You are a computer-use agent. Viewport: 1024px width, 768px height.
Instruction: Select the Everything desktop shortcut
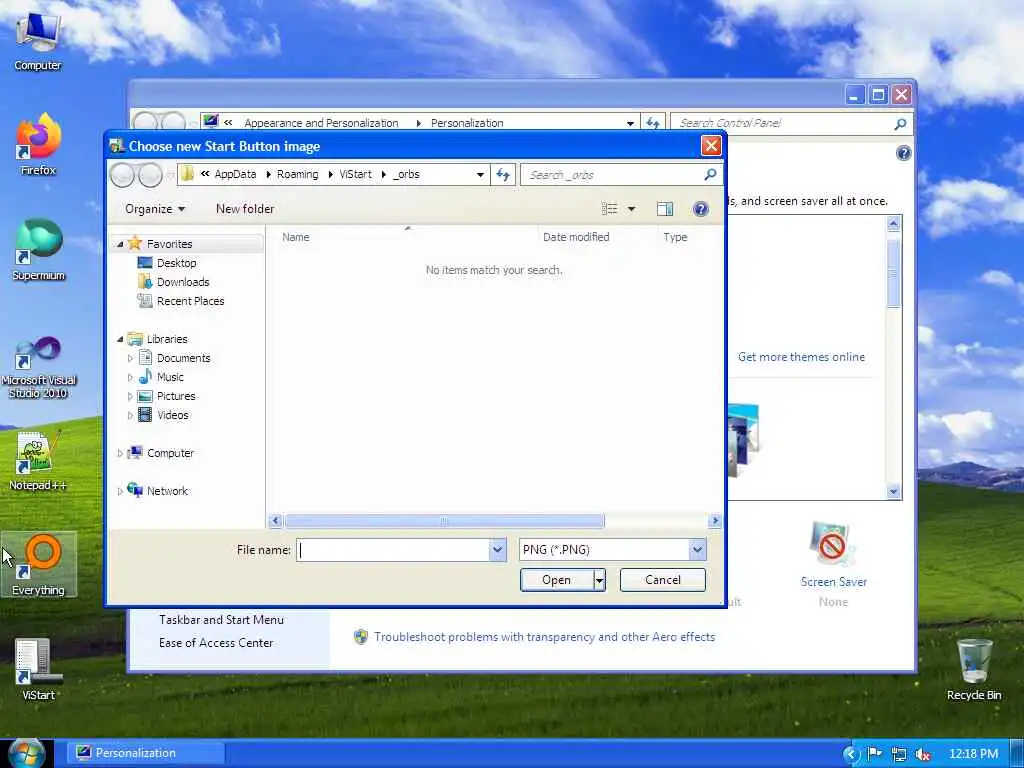[x=39, y=564]
